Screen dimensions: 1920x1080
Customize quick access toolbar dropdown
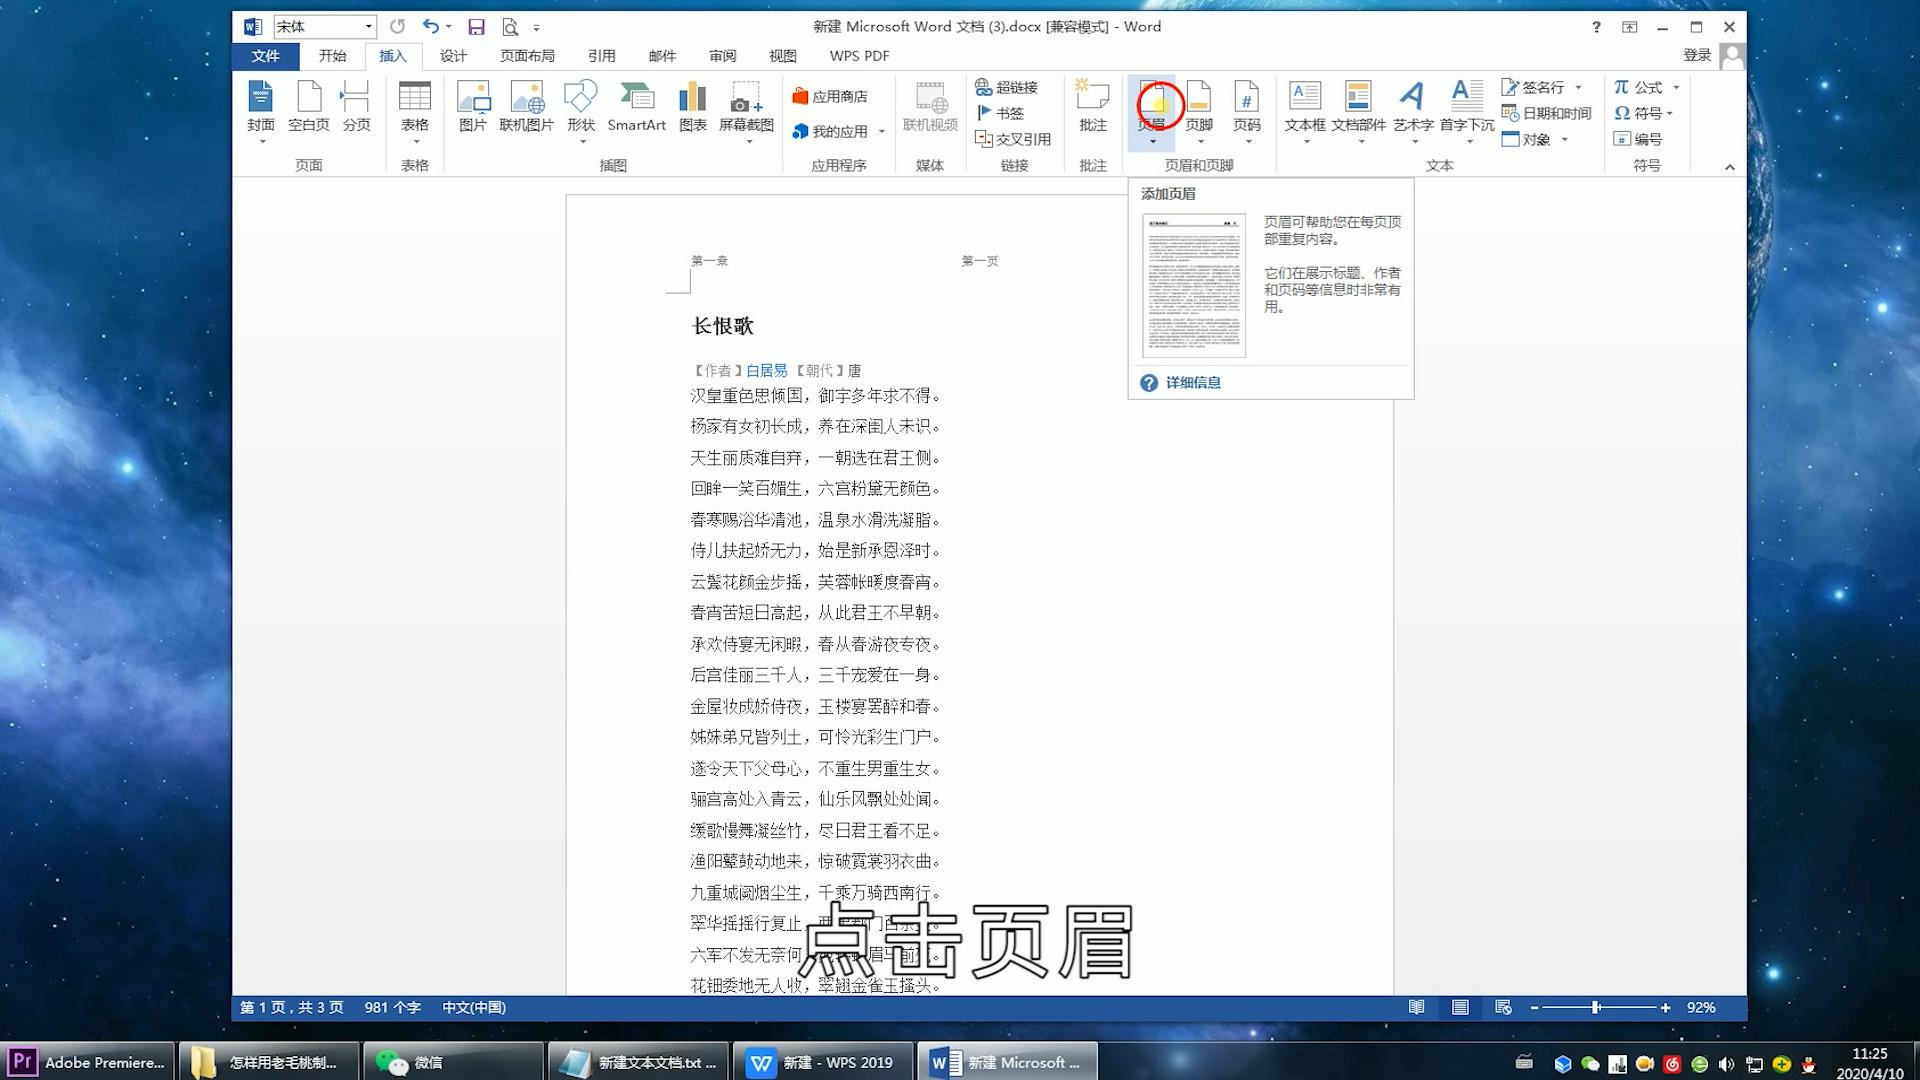pyautogui.click(x=536, y=28)
